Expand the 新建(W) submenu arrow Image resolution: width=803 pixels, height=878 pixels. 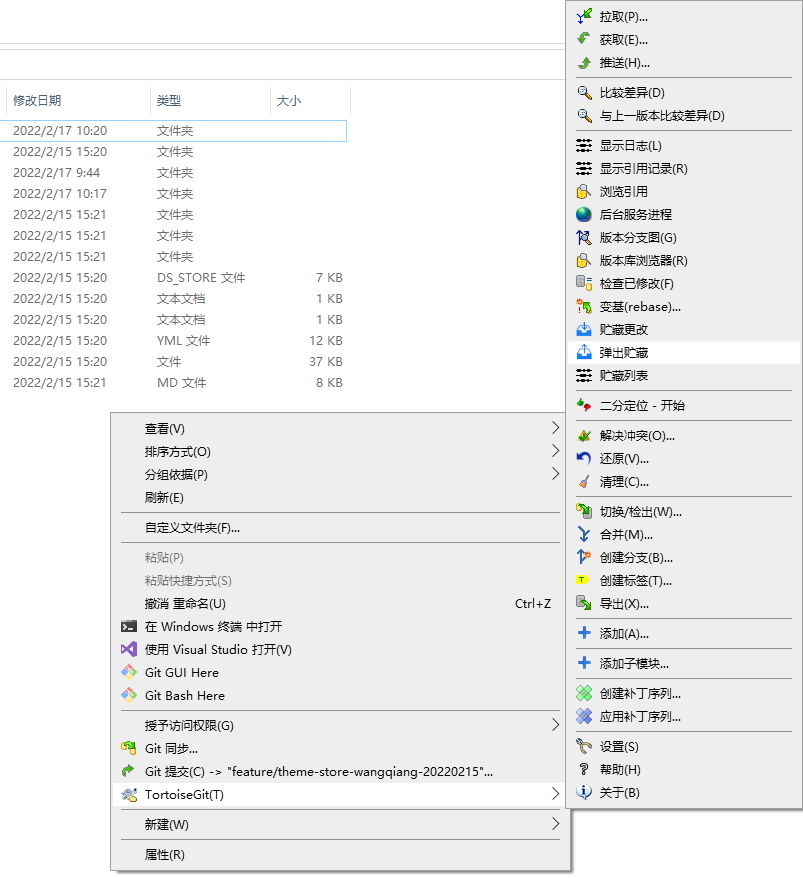(x=555, y=824)
